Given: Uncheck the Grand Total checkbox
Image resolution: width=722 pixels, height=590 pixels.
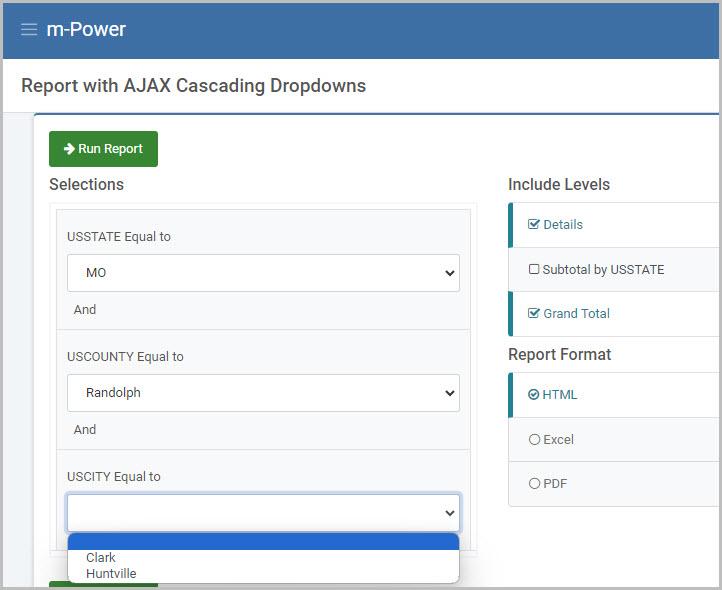Looking at the screenshot, I should pyautogui.click(x=534, y=313).
